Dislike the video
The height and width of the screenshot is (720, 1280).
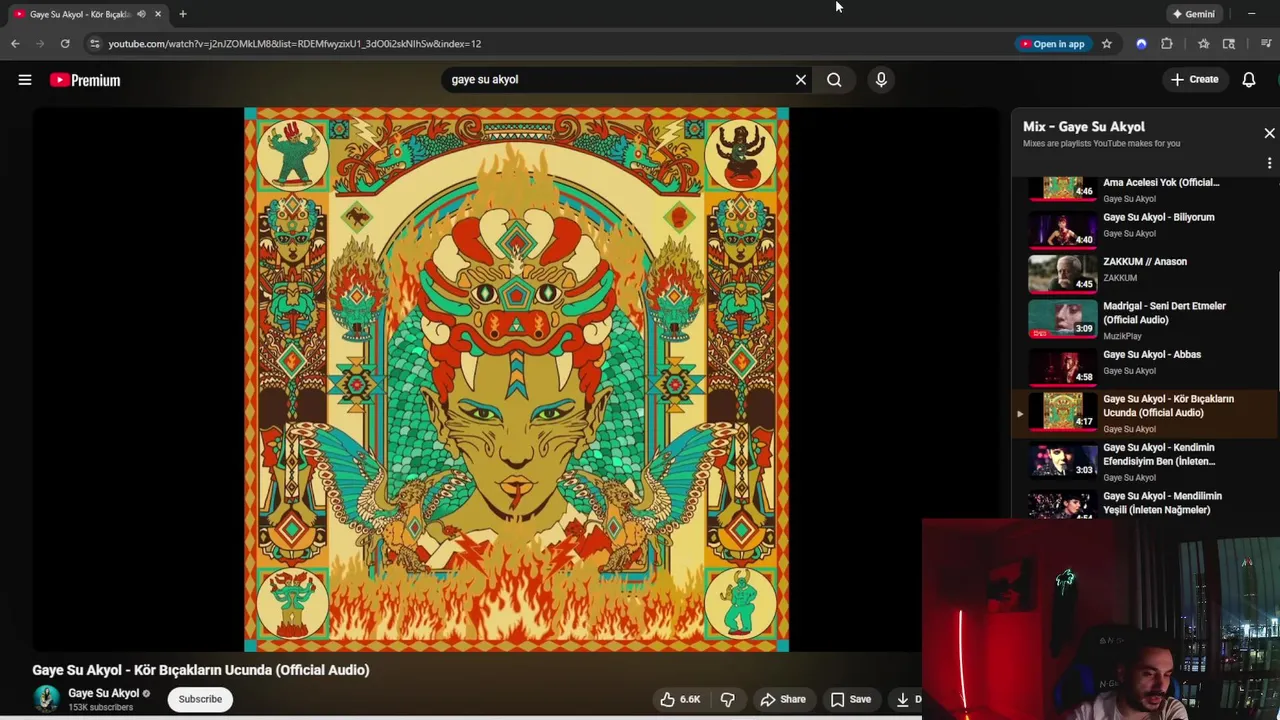point(727,699)
